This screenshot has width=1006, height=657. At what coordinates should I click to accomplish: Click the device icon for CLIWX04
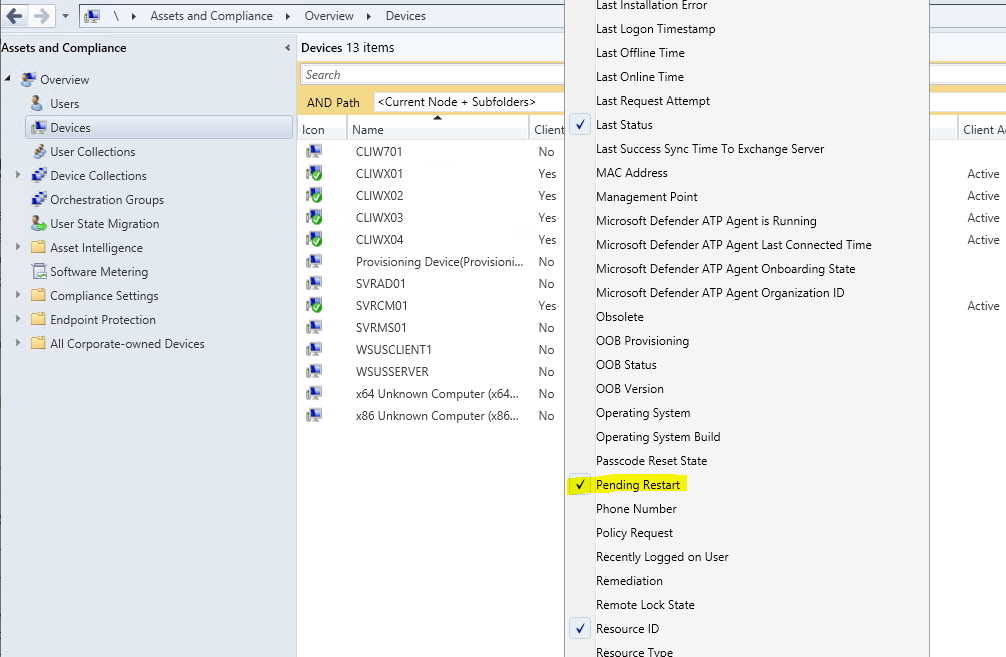[x=314, y=239]
